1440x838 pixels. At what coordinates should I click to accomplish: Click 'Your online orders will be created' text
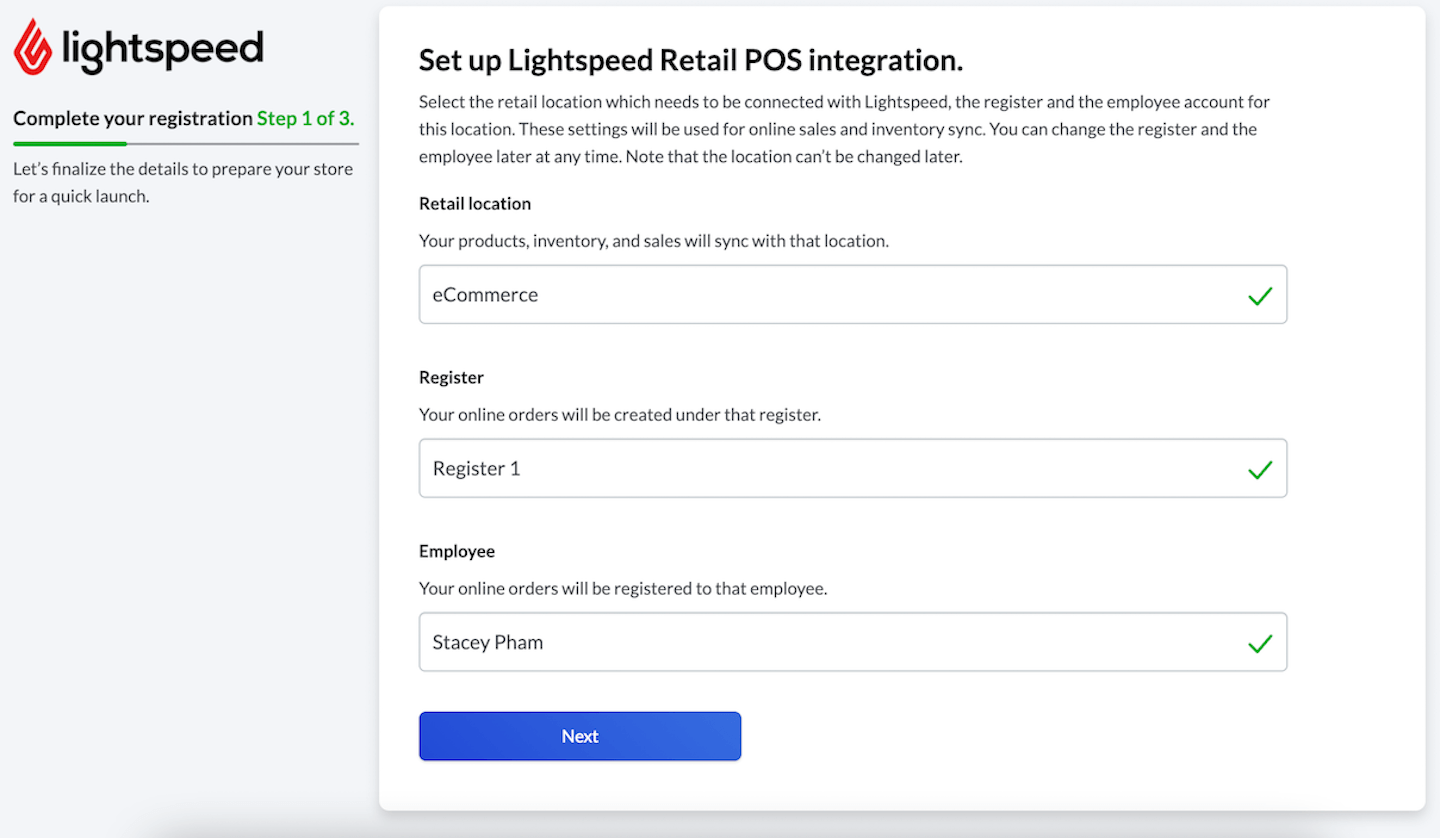point(620,415)
